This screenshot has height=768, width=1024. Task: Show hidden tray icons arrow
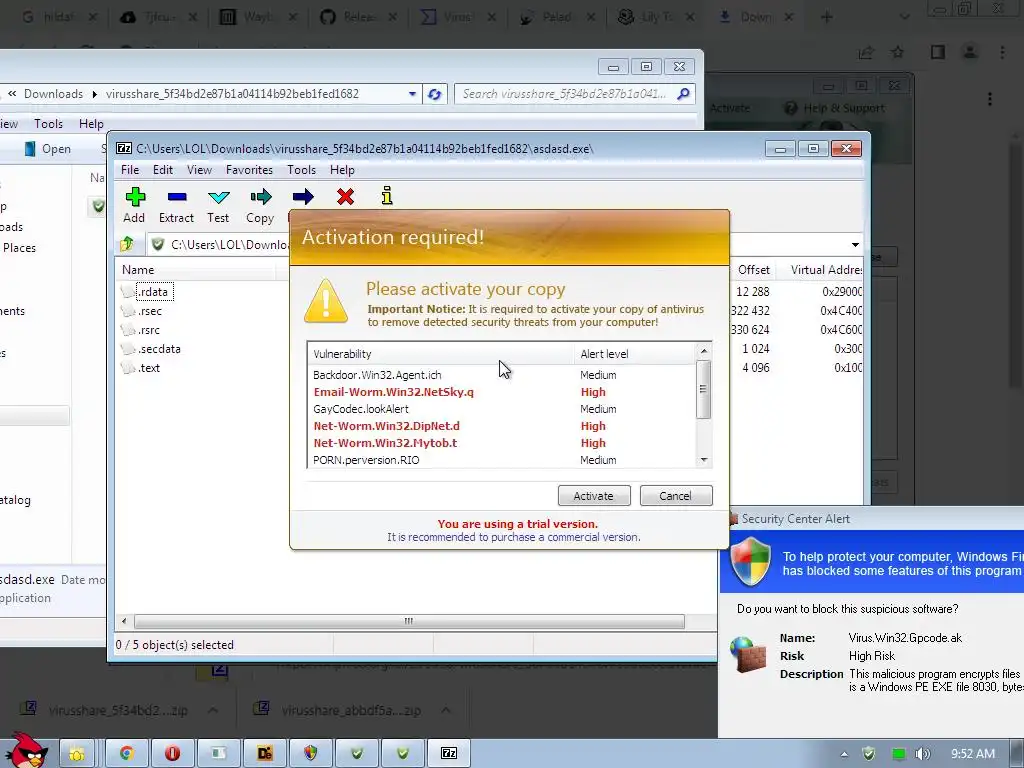pos(844,754)
